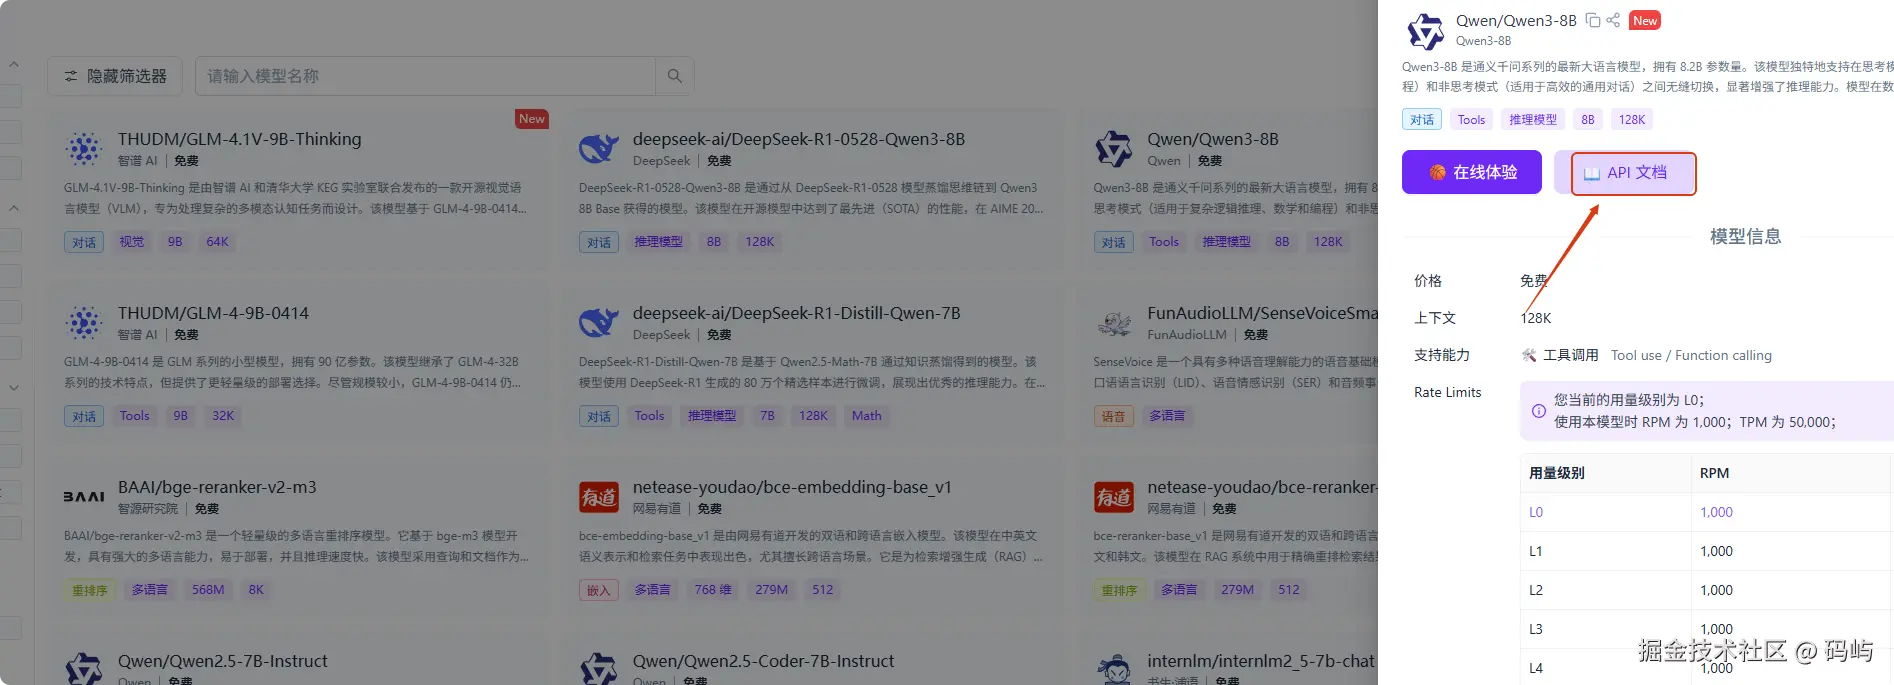Click the Qwen logo in detail panel header
This screenshot has height=685, width=1894.
pos(1425,31)
